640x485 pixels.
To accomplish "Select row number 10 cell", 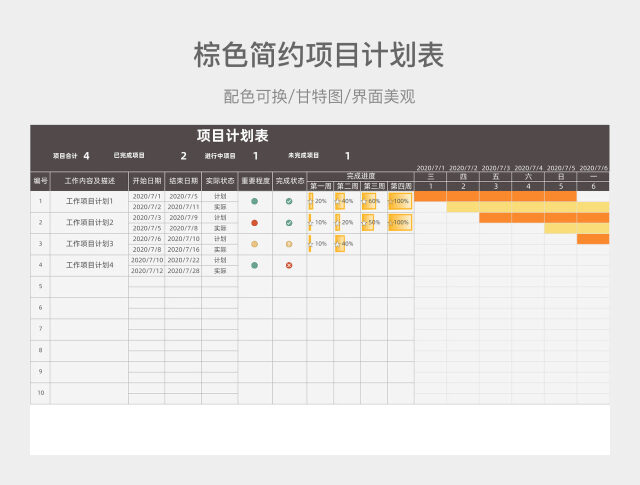I will point(40,393).
